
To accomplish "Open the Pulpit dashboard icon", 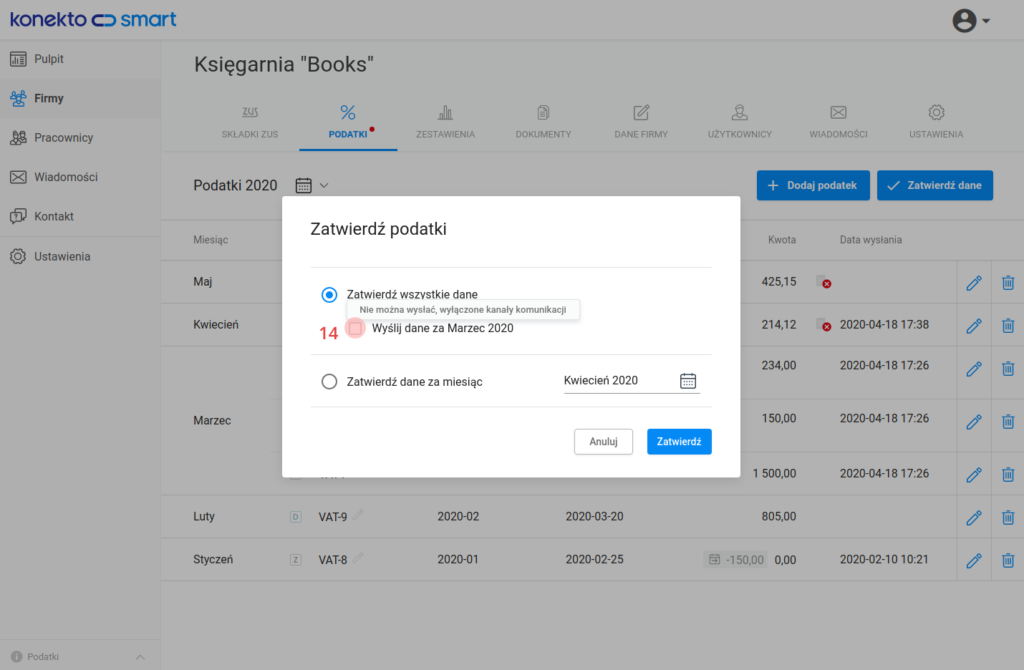I will pyautogui.click(x=18, y=59).
